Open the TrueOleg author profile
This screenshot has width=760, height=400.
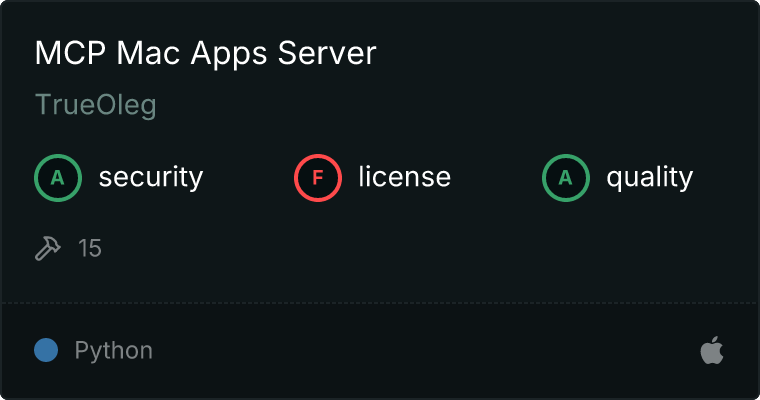95,105
